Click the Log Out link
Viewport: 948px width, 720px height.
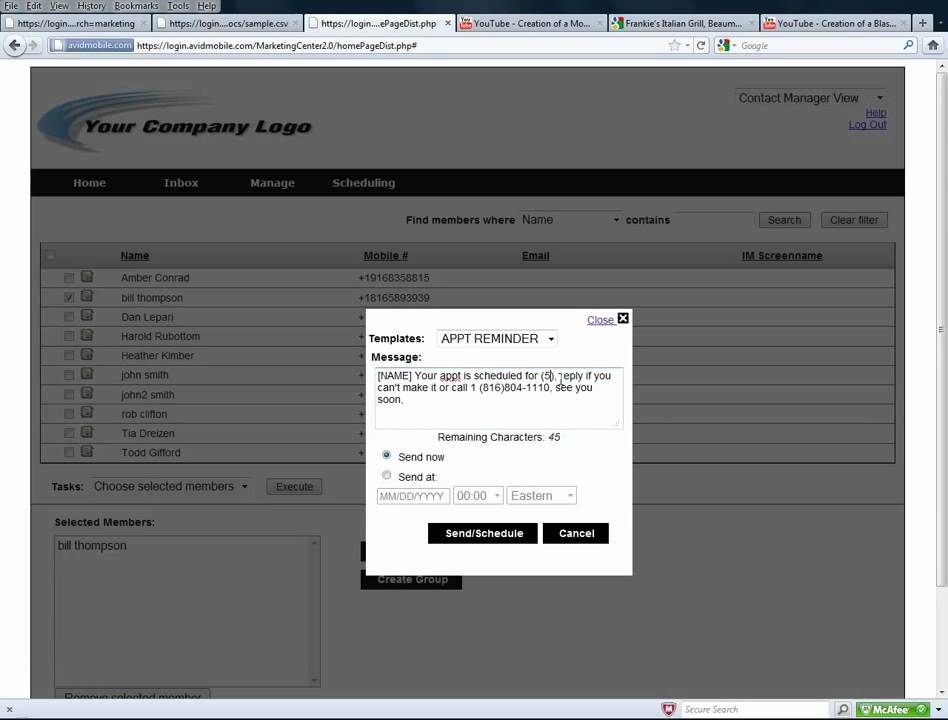click(867, 125)
